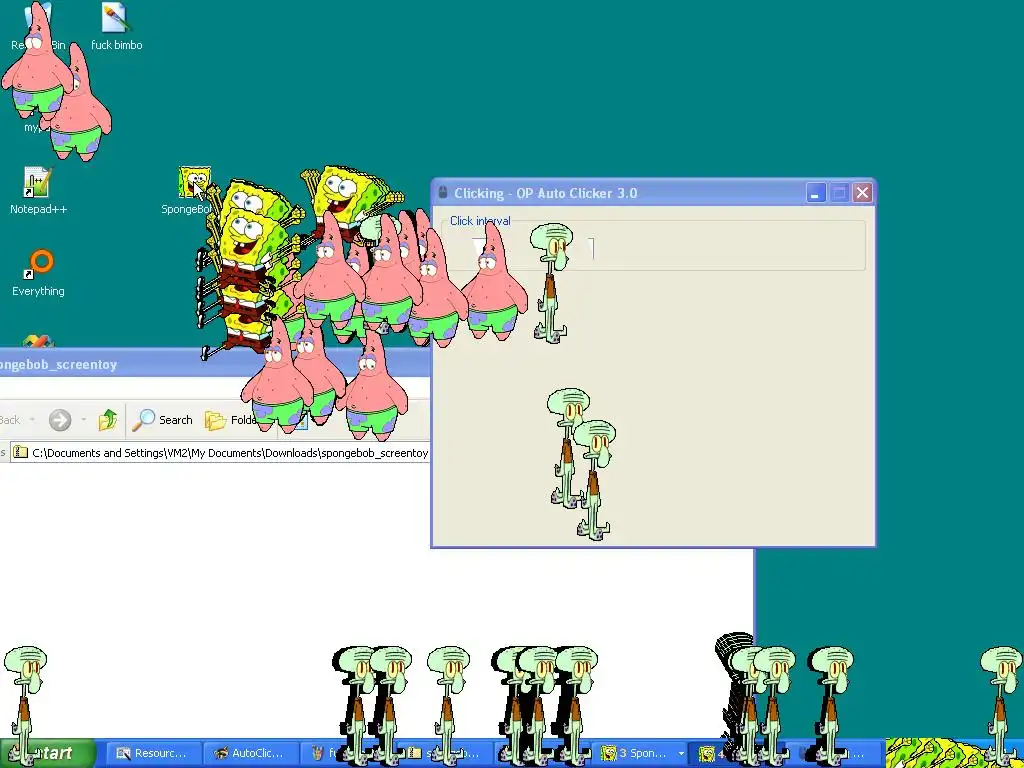Click the Search button in Explorer toolbar
1024x768 pixels.
[x=163, y=420]
